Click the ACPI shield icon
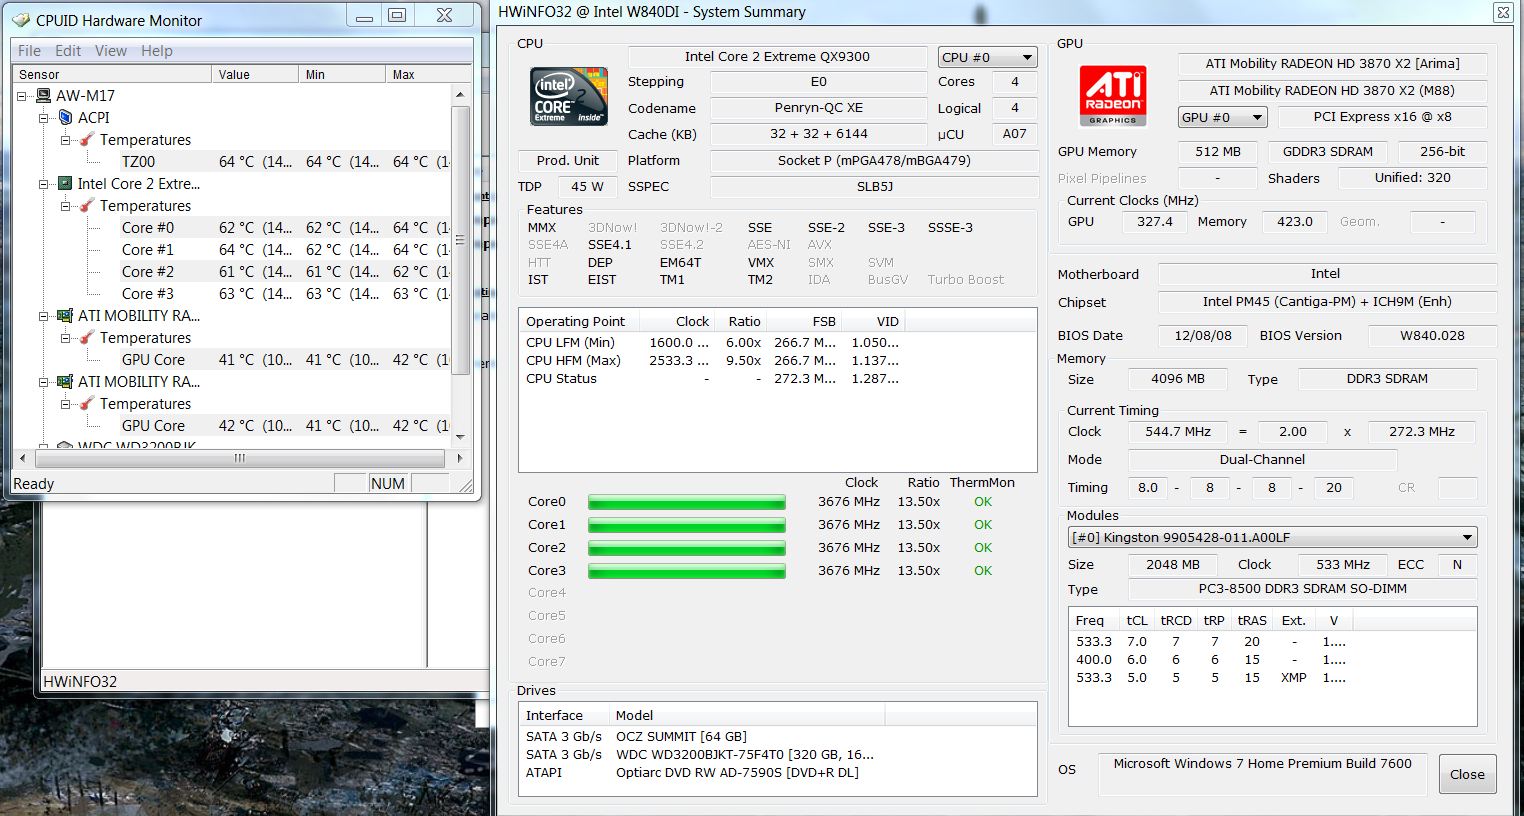1524x816 pixels. coord(66,118)
